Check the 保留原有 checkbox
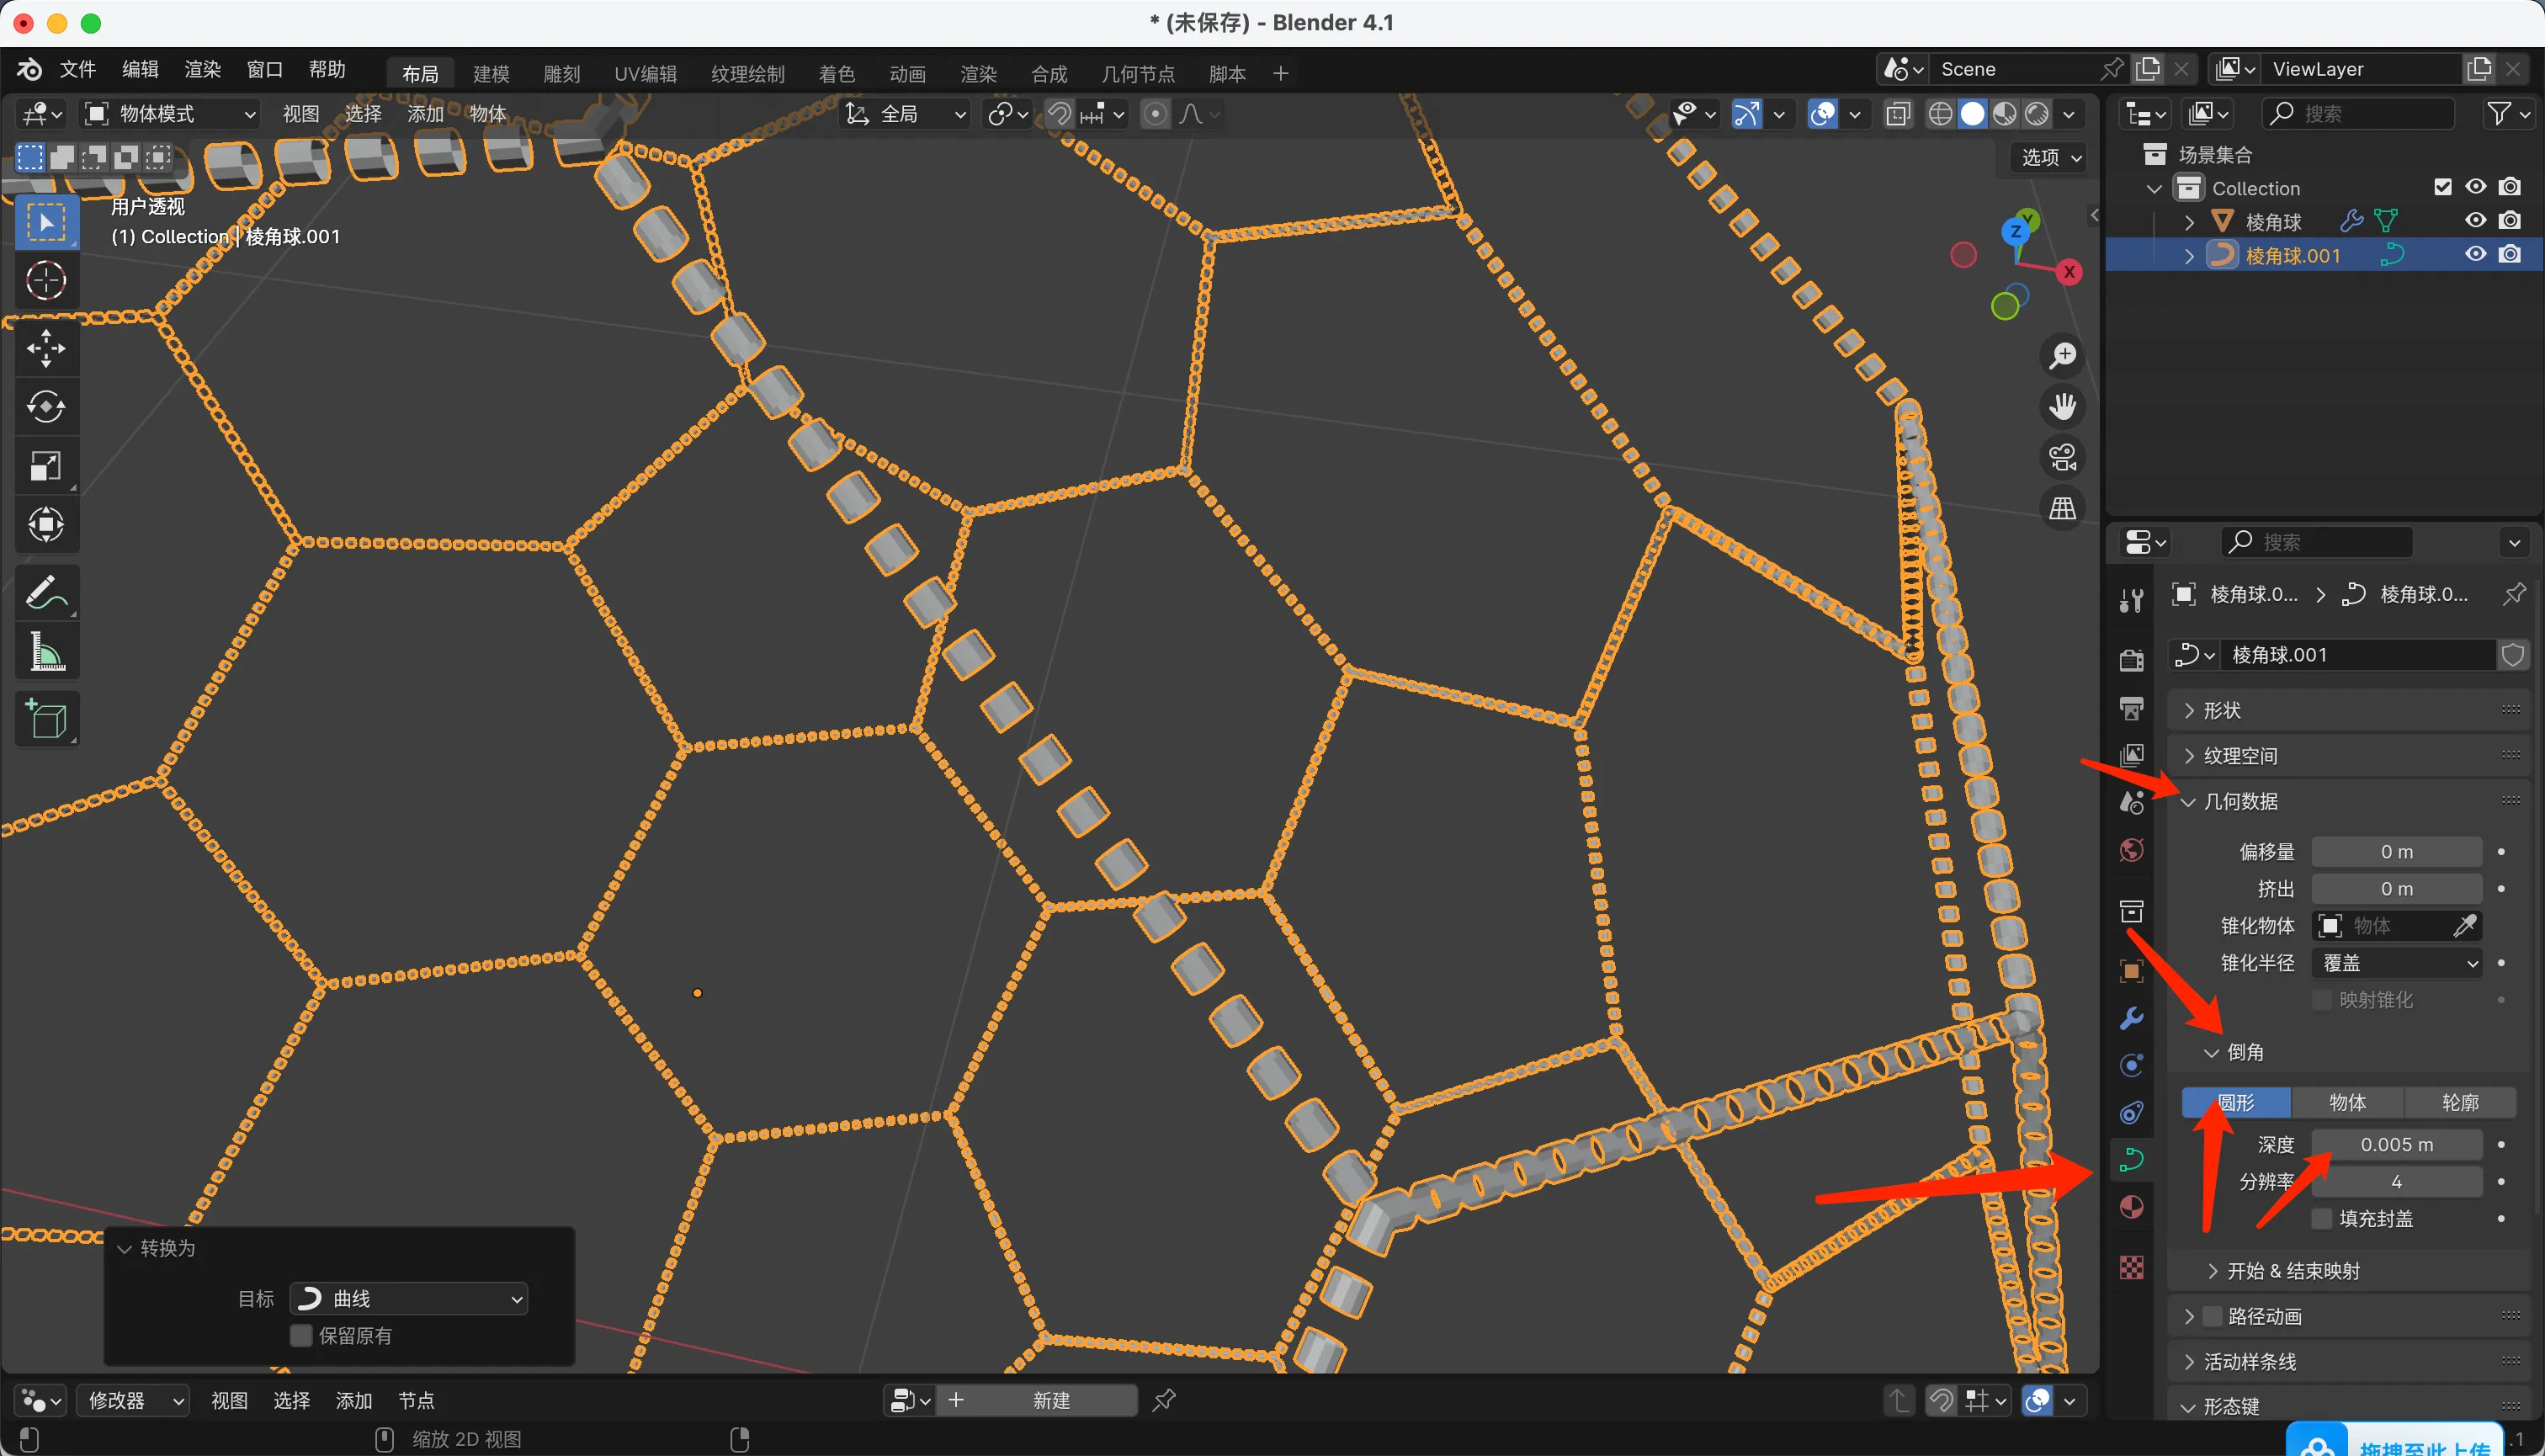 [301, 1336]
